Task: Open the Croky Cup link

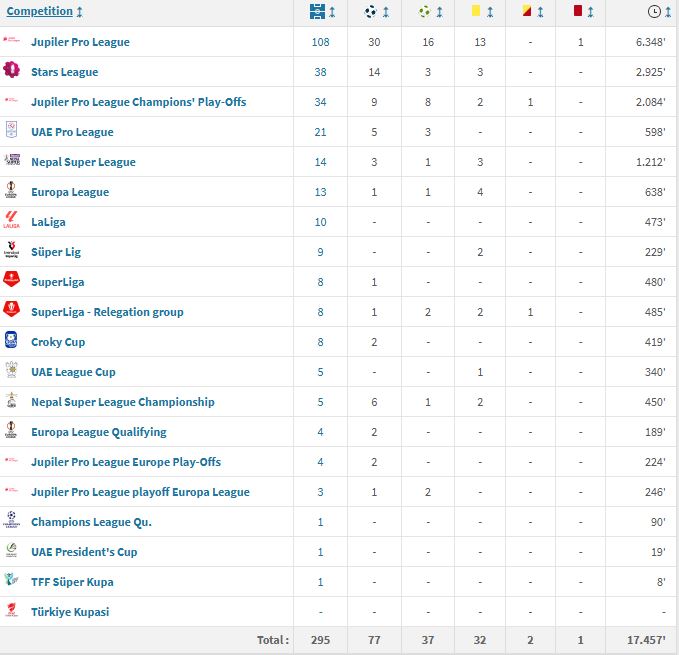Action: click(58, 342)
